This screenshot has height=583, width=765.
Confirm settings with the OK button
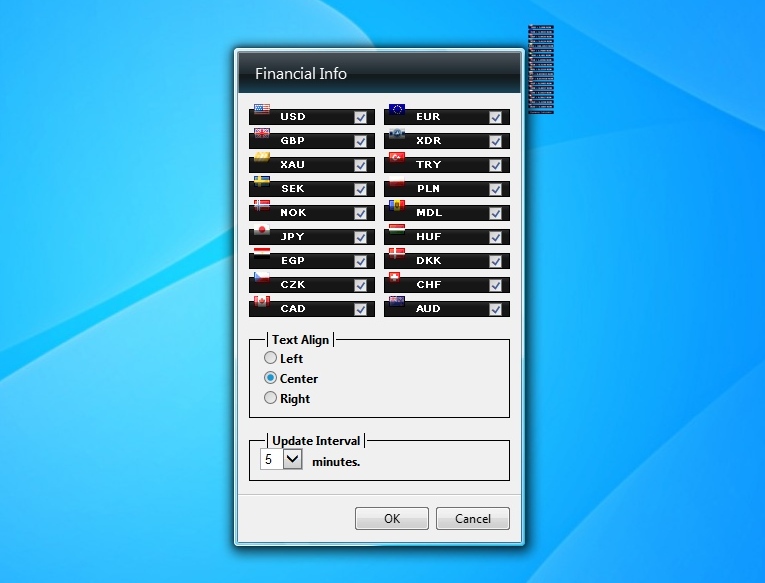point(392,518)
